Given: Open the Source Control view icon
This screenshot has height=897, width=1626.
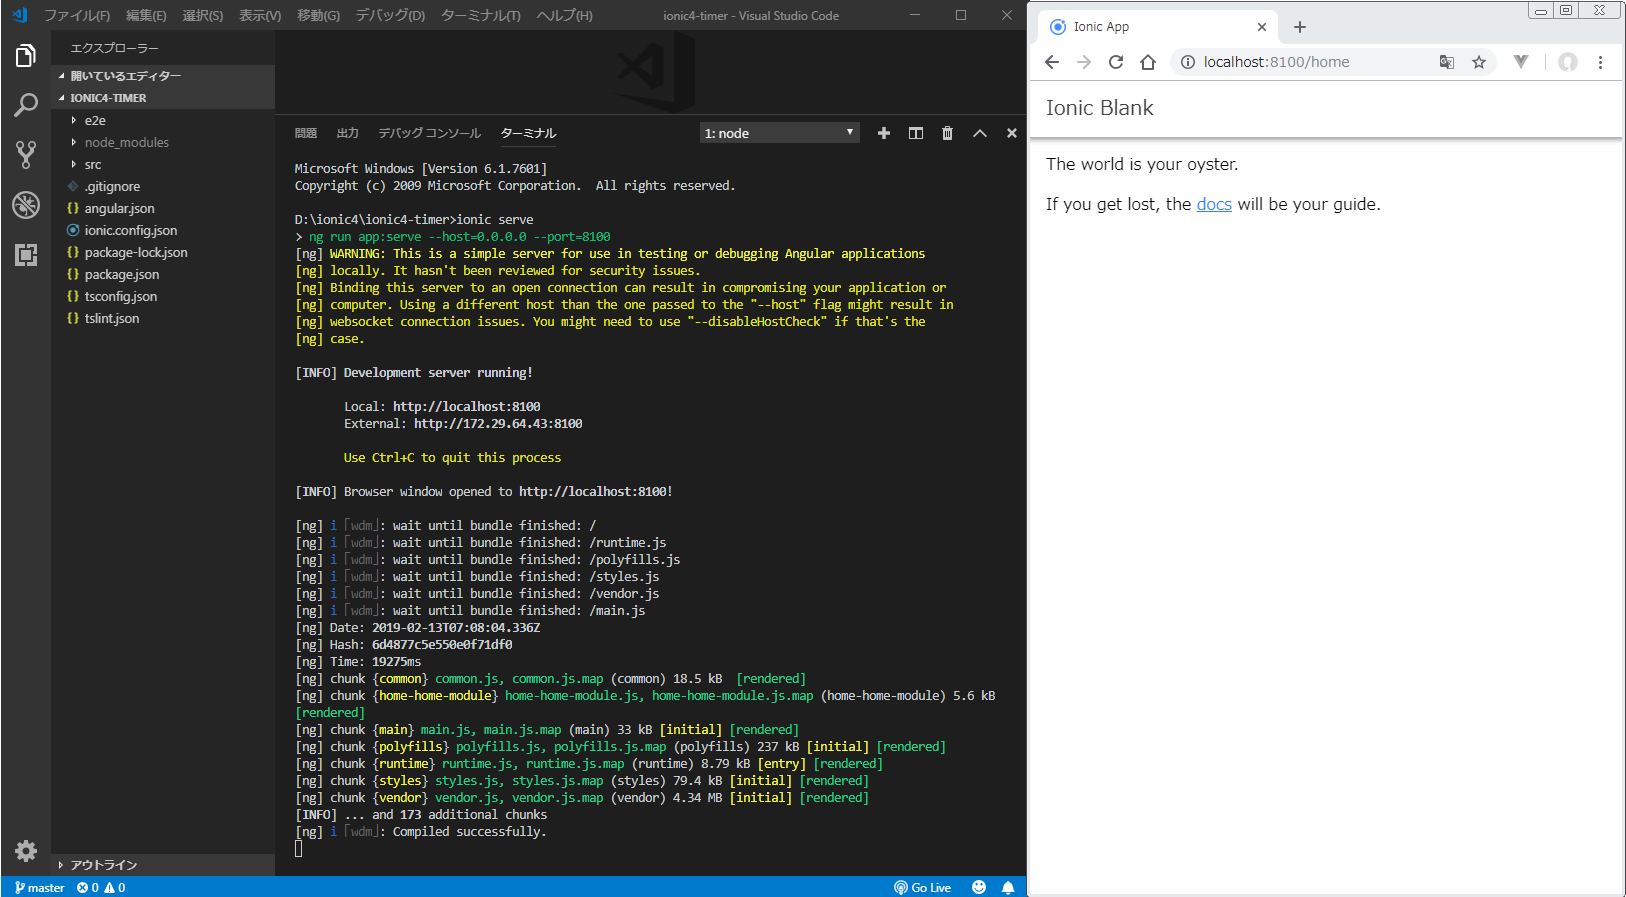Looking at the screenshot, I should tap(26, 154).
